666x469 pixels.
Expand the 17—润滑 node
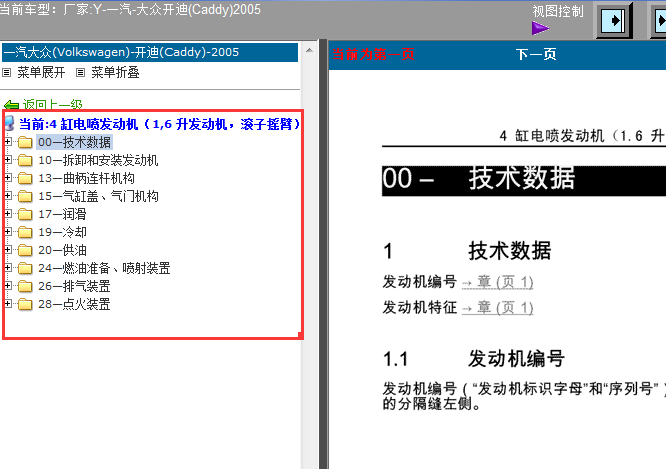[8, 214]
